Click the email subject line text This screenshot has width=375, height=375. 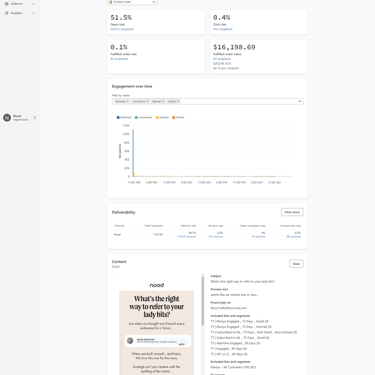point(242,282)
